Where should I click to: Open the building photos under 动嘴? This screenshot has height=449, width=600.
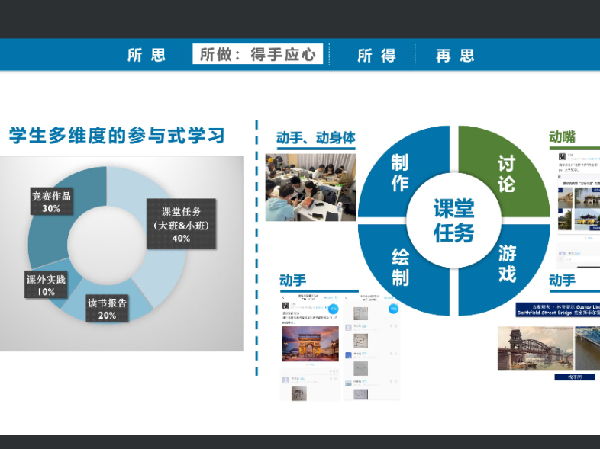(574, 205)
